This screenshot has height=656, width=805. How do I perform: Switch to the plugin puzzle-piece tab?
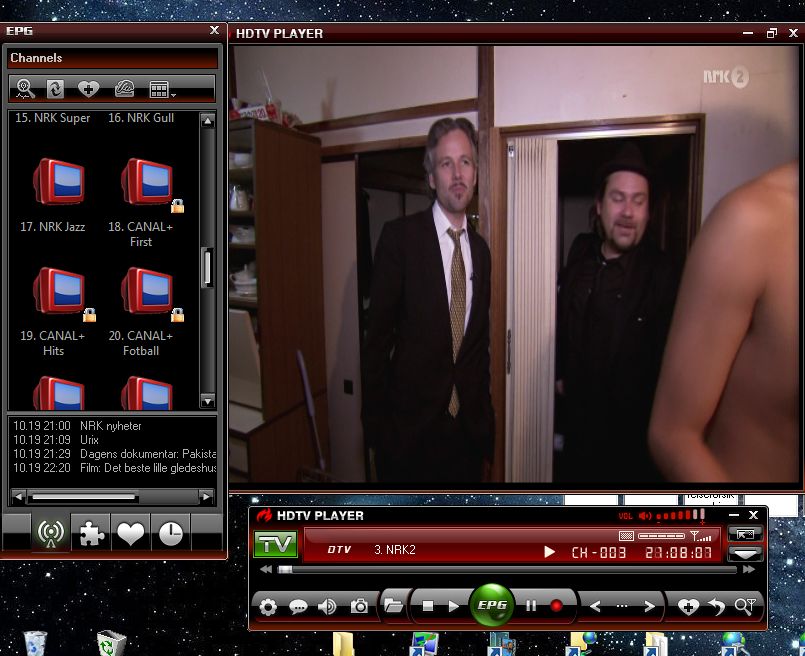91,532
